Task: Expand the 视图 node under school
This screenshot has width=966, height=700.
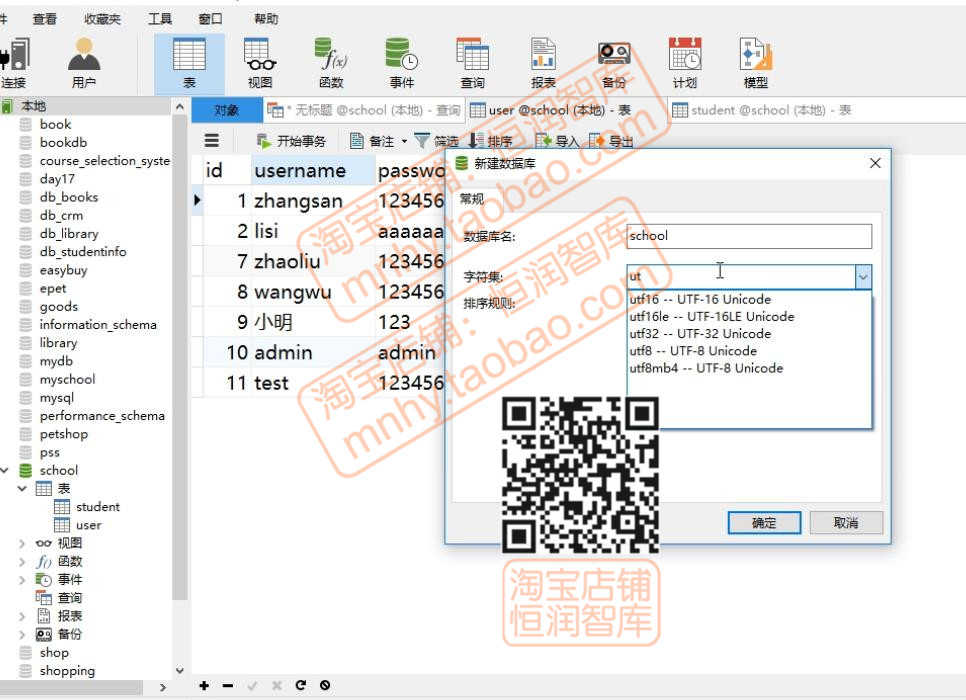Action: (23, 543)
